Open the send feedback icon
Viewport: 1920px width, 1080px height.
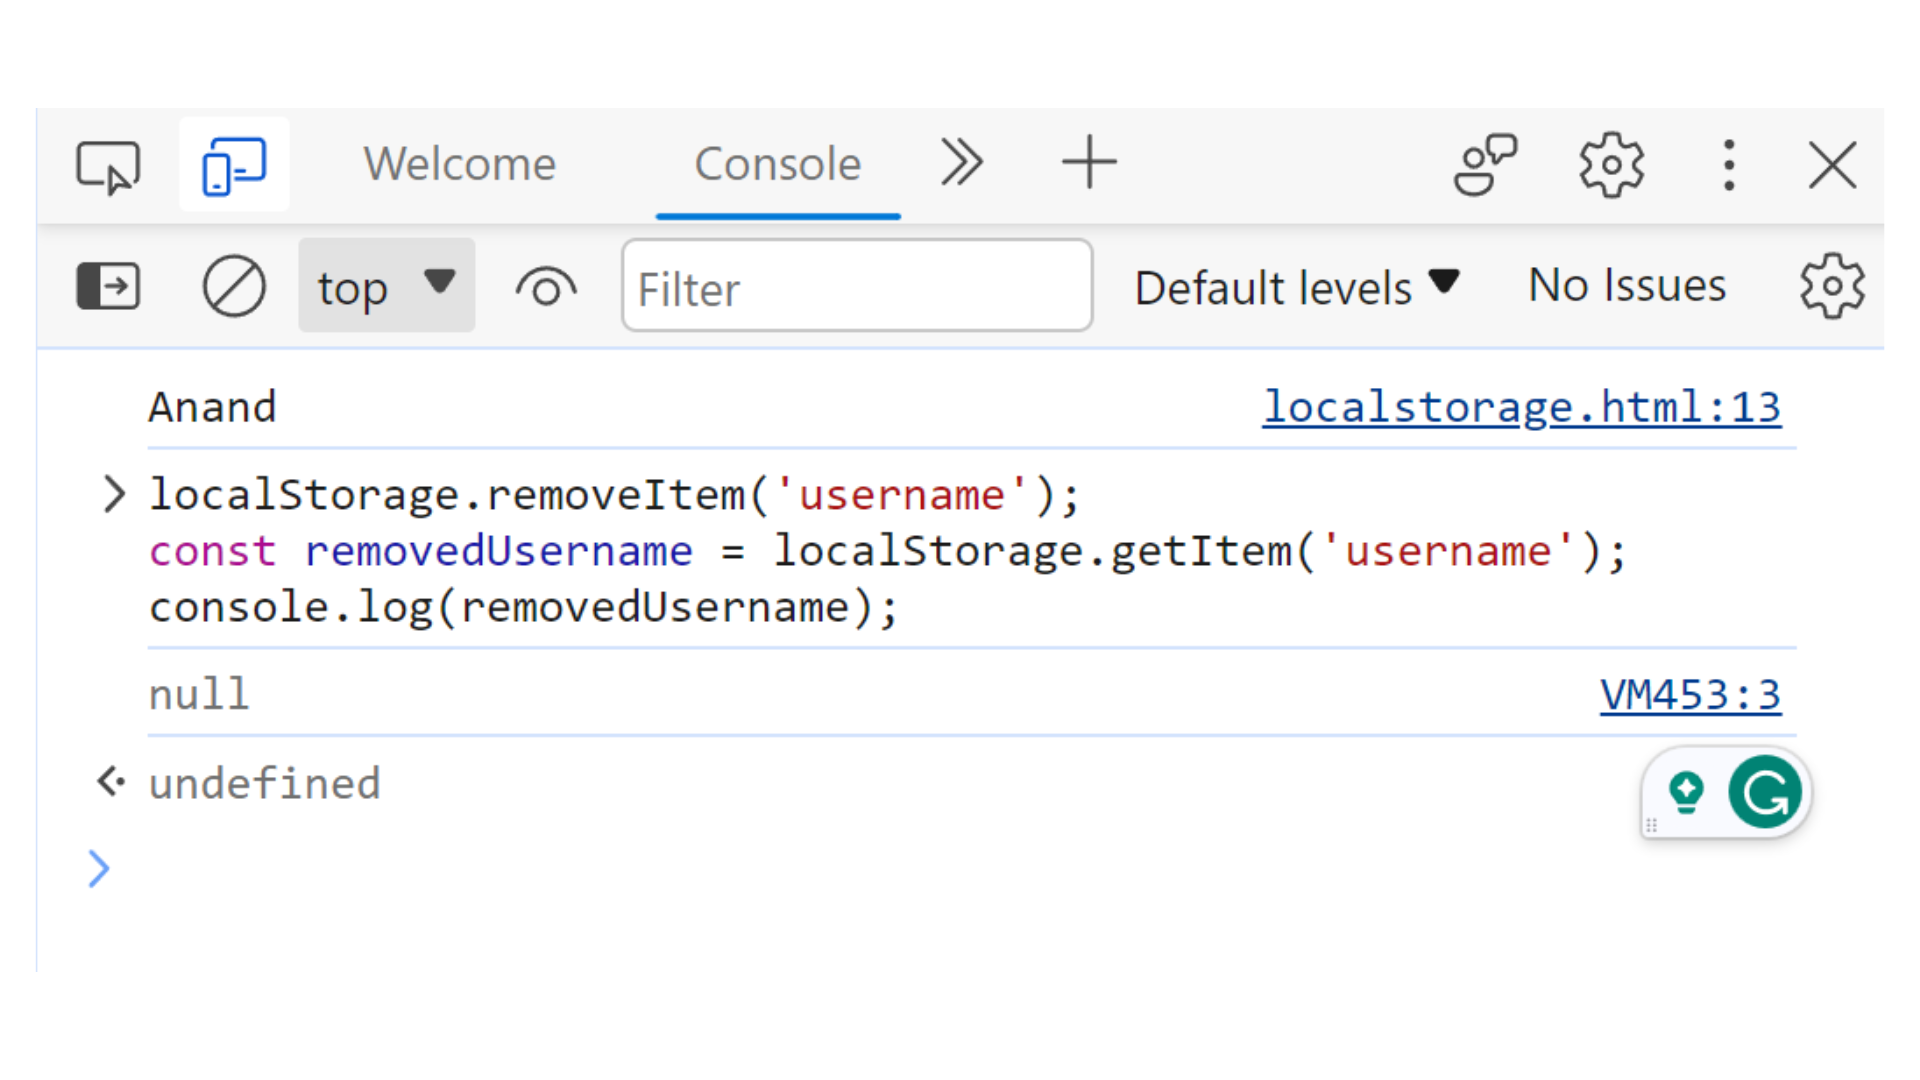tap(1485, 164)
